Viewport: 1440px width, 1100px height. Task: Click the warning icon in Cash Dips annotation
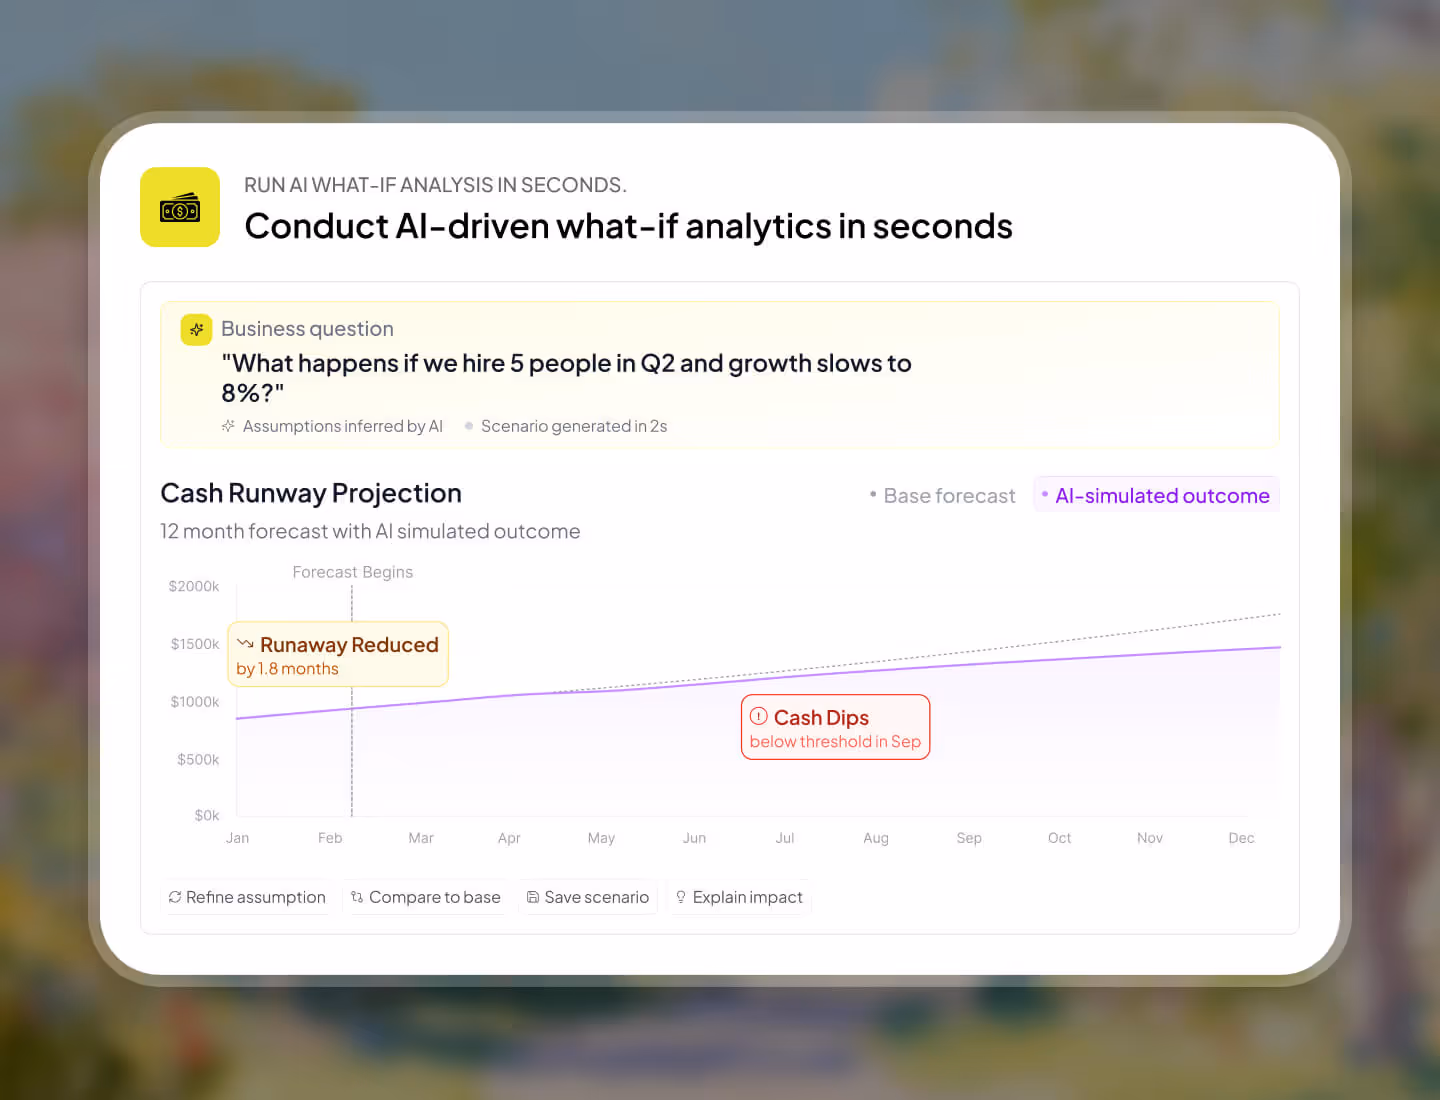[x=759, y=715]
